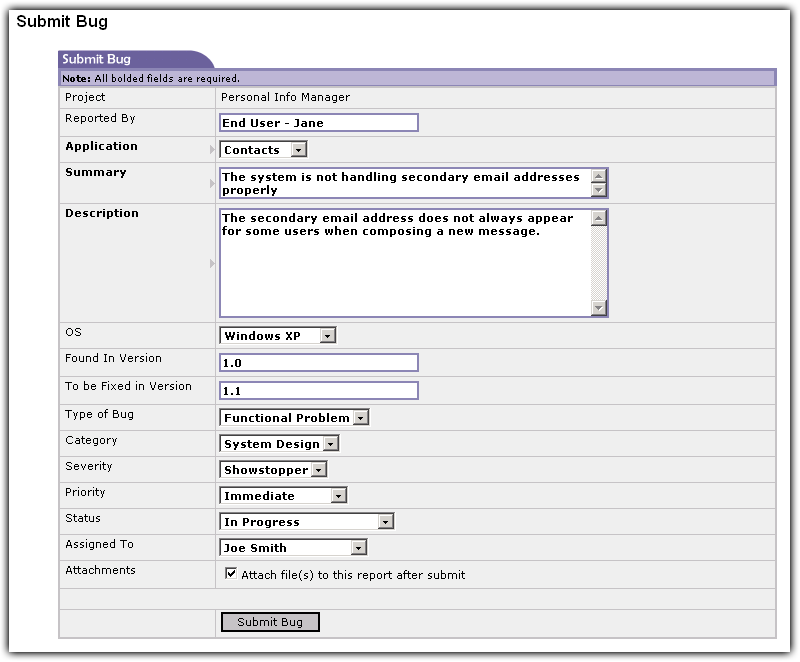
Task: Click the Summary scrollbar down arrow
Action: pos(598,190)
